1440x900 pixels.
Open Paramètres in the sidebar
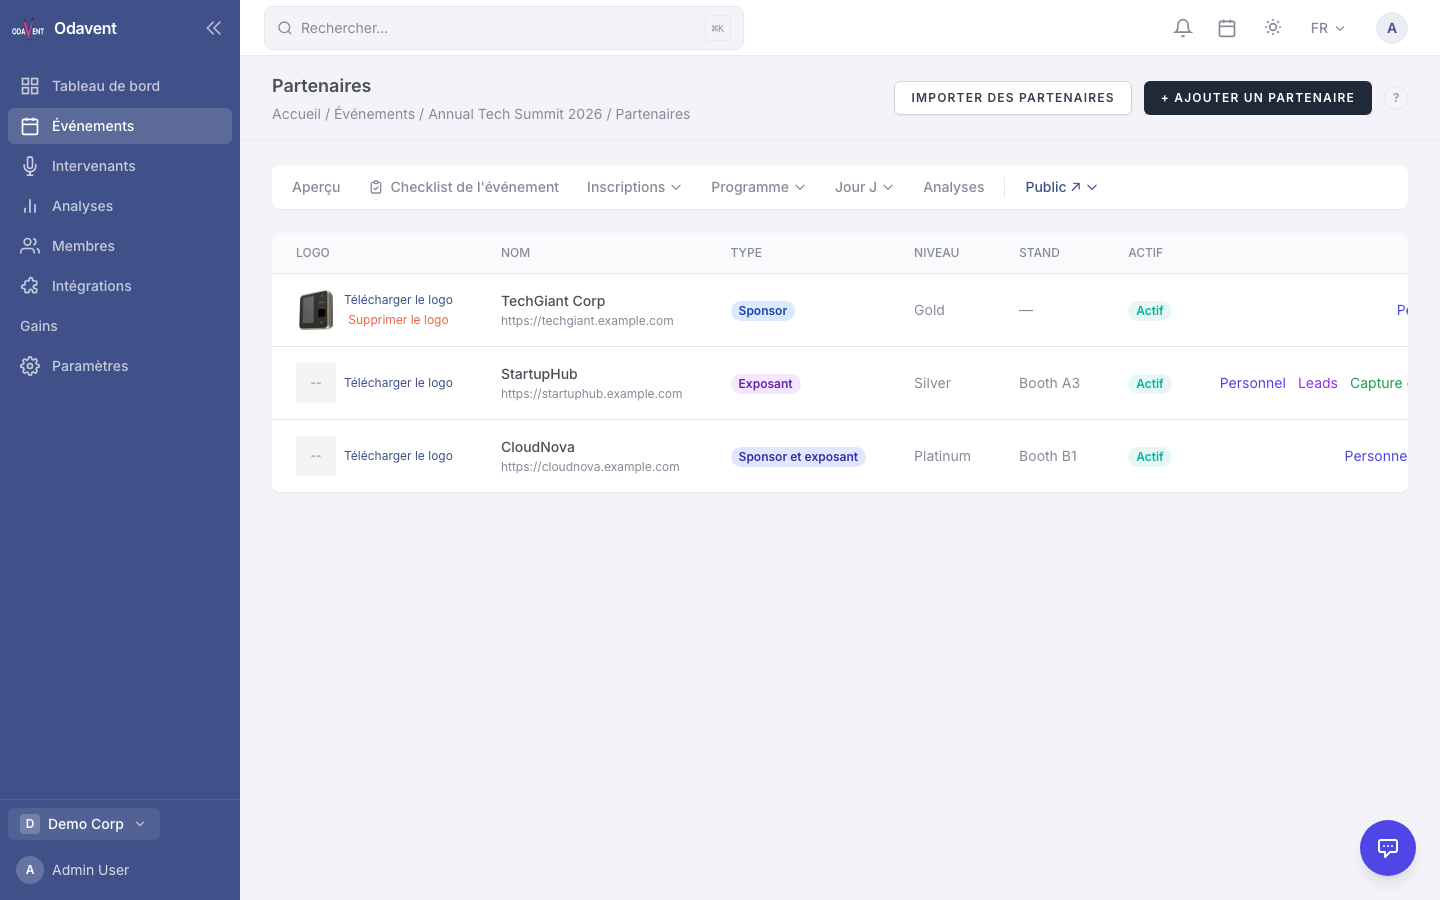click(x=120, y=366)
